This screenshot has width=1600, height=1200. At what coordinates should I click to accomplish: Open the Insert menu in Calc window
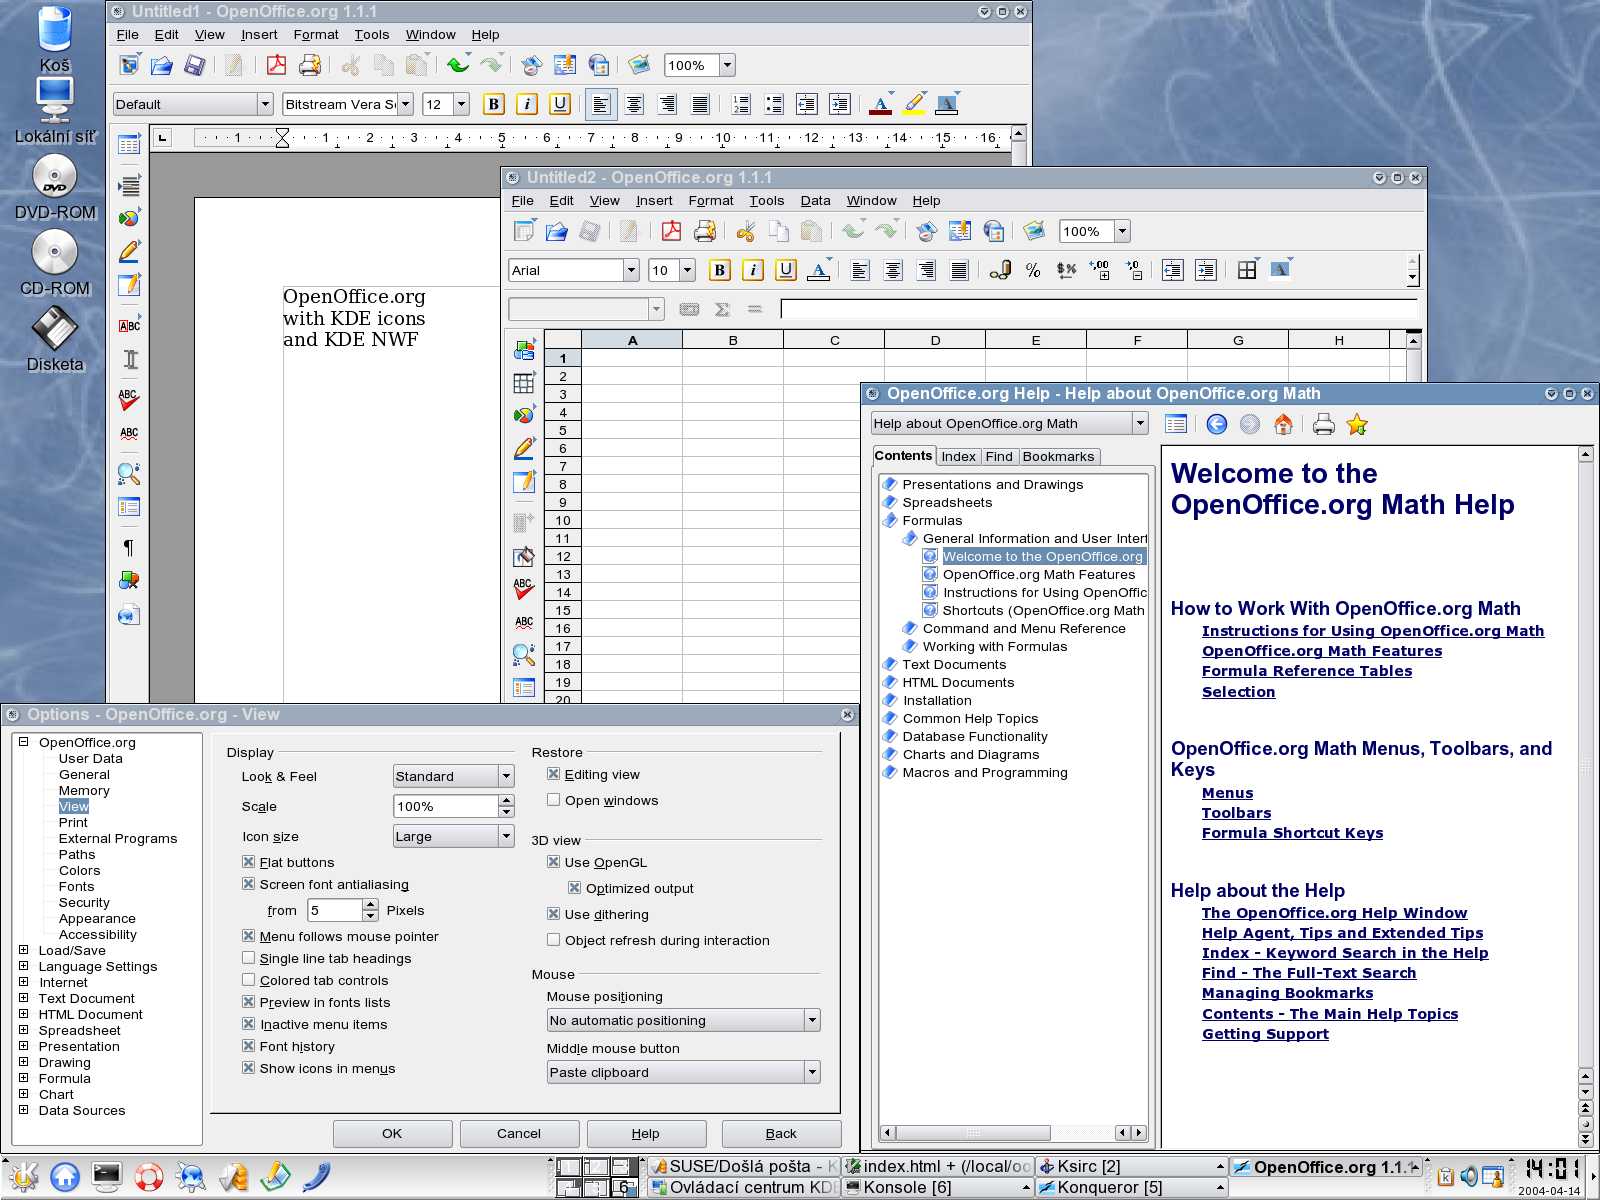[654, 200]
